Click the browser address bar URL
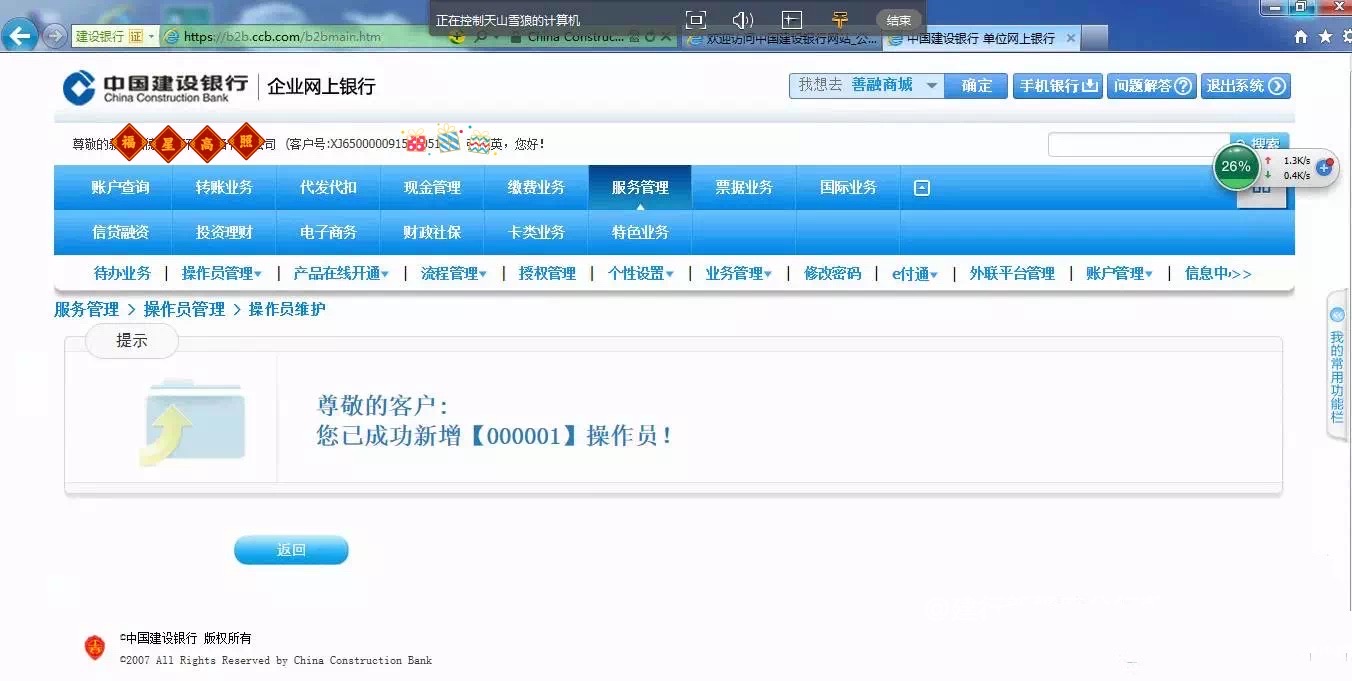The image size is (1352, 681). (x=282, y=37)
